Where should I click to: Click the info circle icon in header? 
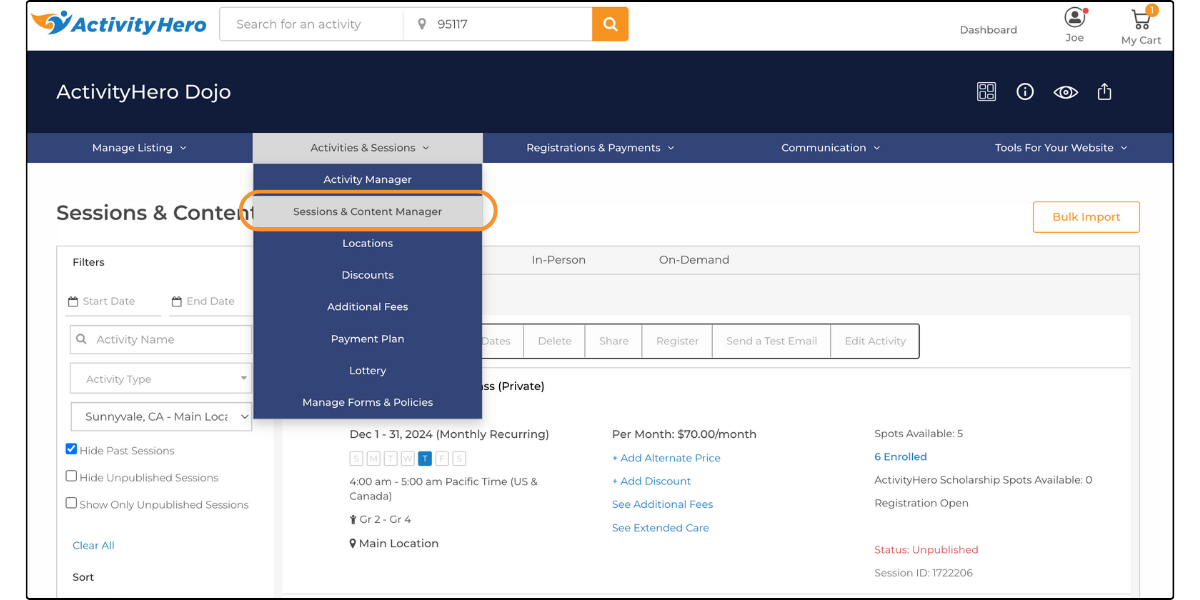(x=1025, y=92)
